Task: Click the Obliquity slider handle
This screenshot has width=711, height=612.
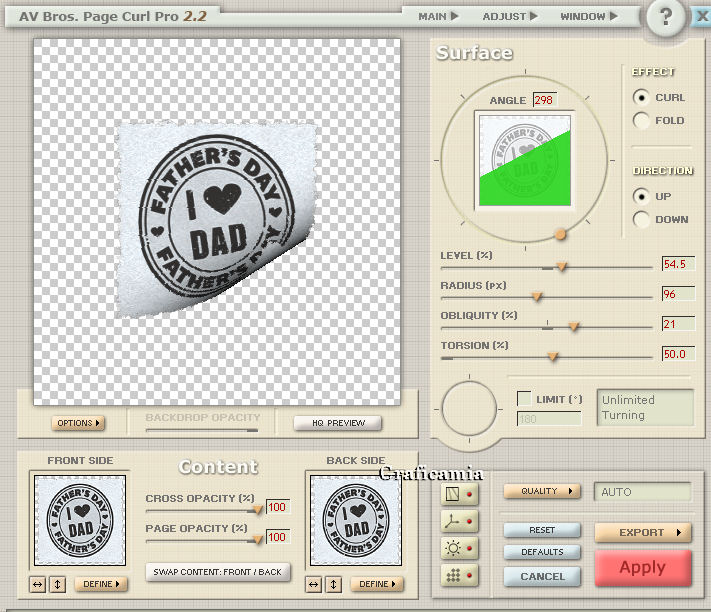Action: (x=574, y=326)
